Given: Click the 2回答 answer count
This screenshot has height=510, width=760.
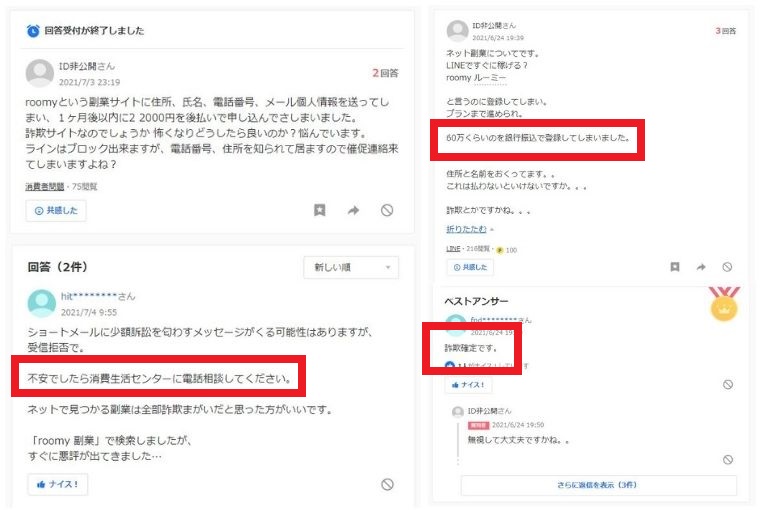Looking at the screenshot, I should 385,73.
